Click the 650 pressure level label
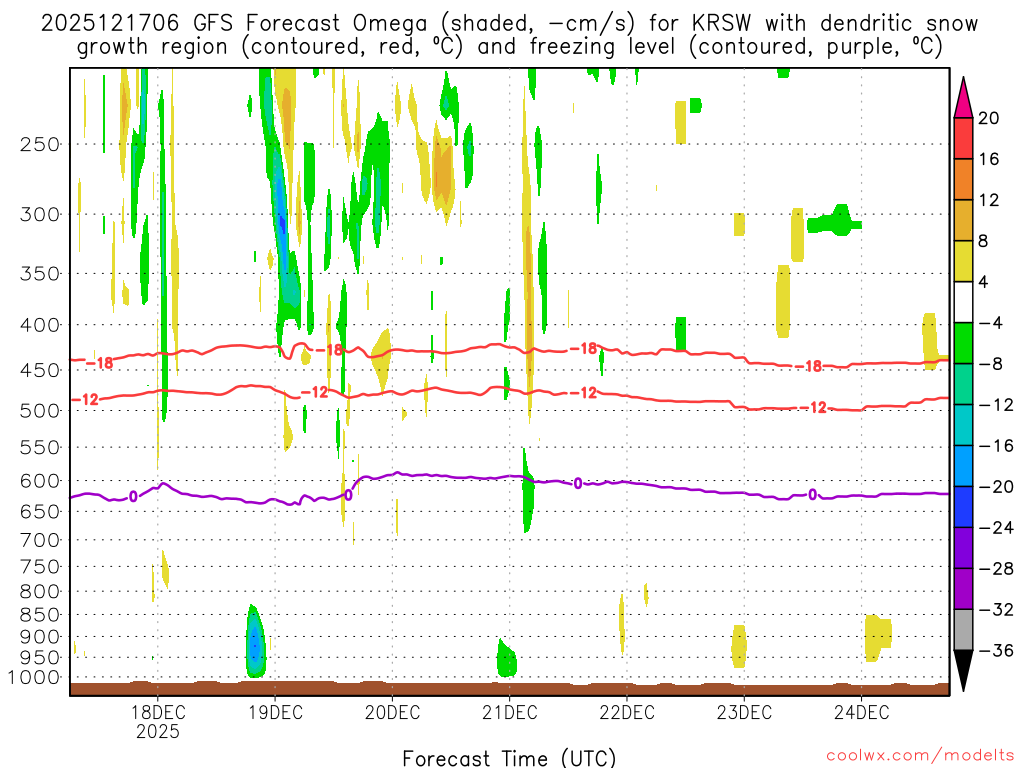Screen dimensions: 1024x768 [x=40, y=511]
